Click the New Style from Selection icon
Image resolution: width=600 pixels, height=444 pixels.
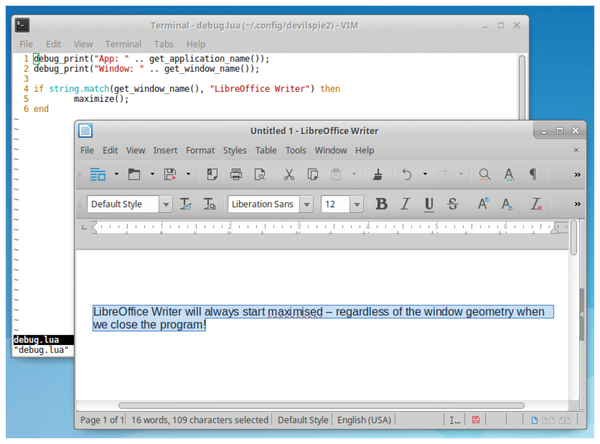(x=210, y=204)
